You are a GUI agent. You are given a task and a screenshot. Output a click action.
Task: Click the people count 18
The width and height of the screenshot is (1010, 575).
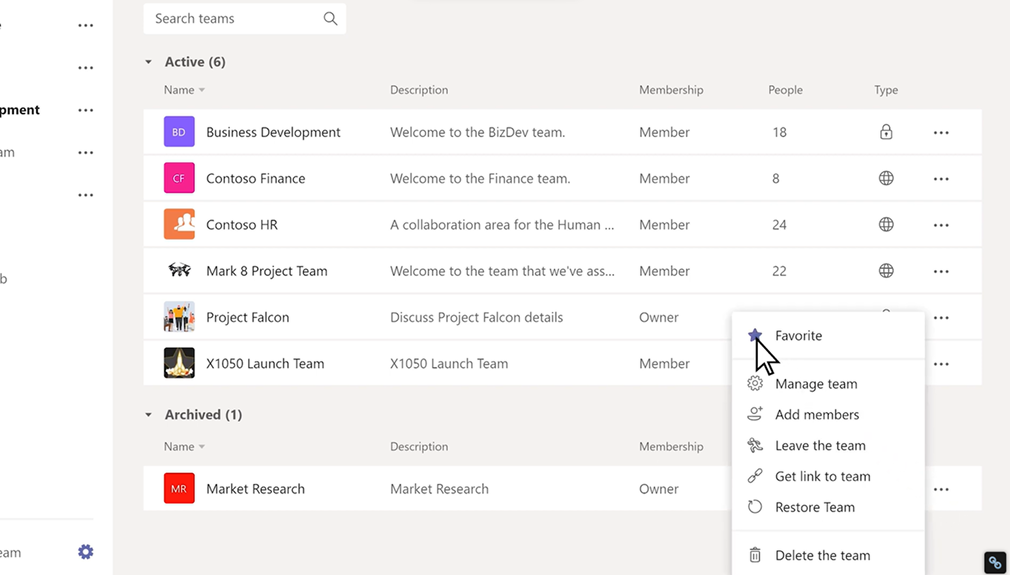779,132
